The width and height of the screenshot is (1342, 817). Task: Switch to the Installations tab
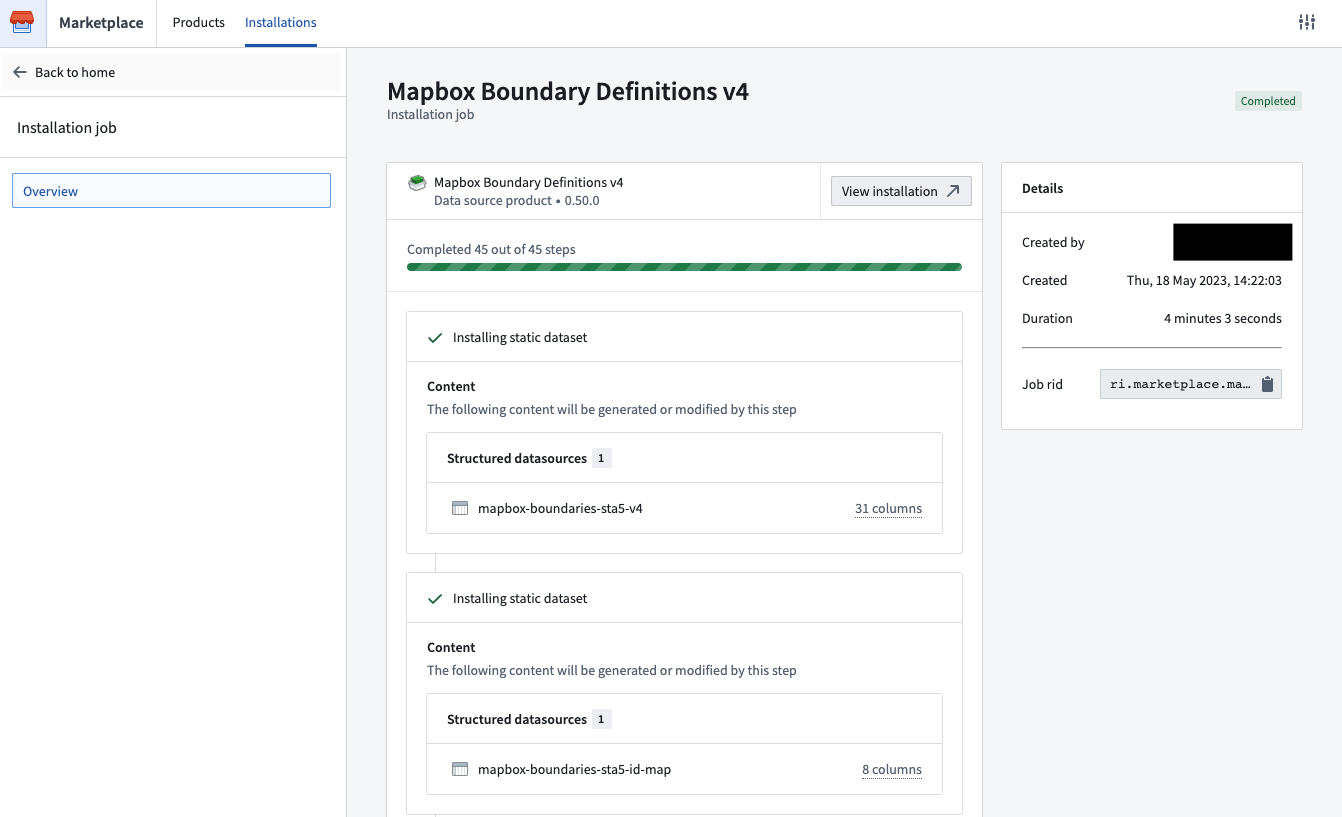tap(281, 22)
